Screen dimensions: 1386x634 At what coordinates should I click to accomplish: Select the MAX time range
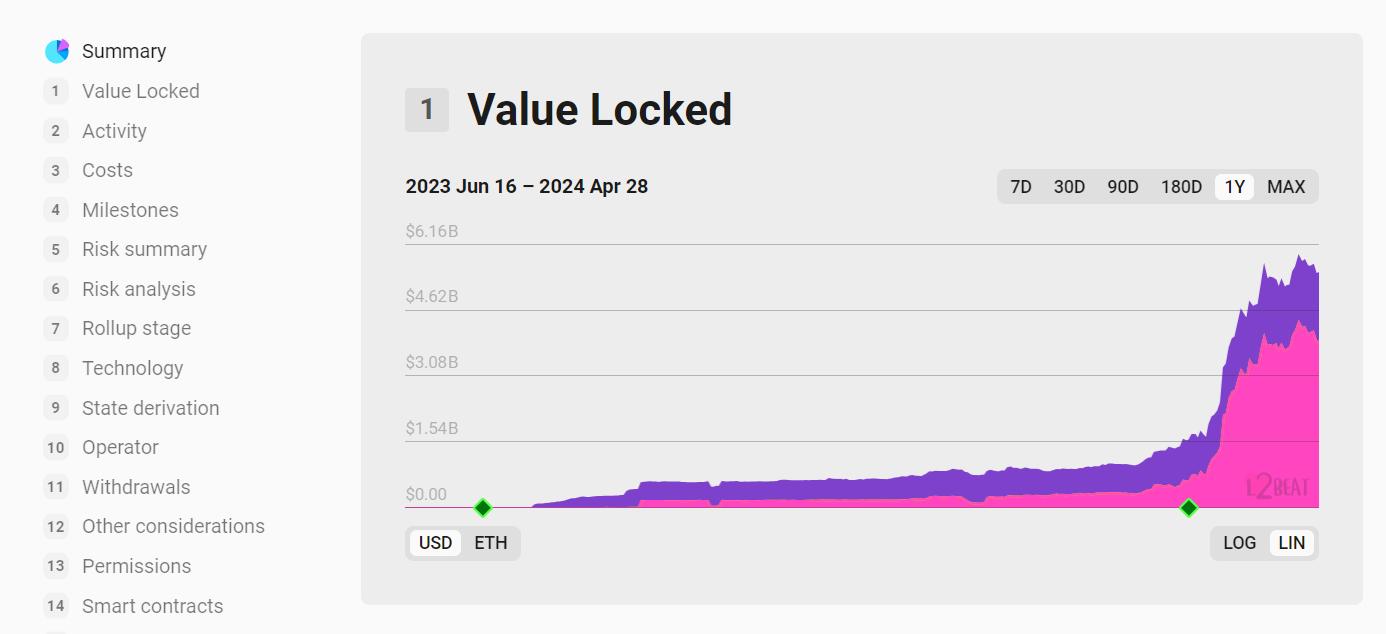pyautogui.click(x=1286, y=187)
